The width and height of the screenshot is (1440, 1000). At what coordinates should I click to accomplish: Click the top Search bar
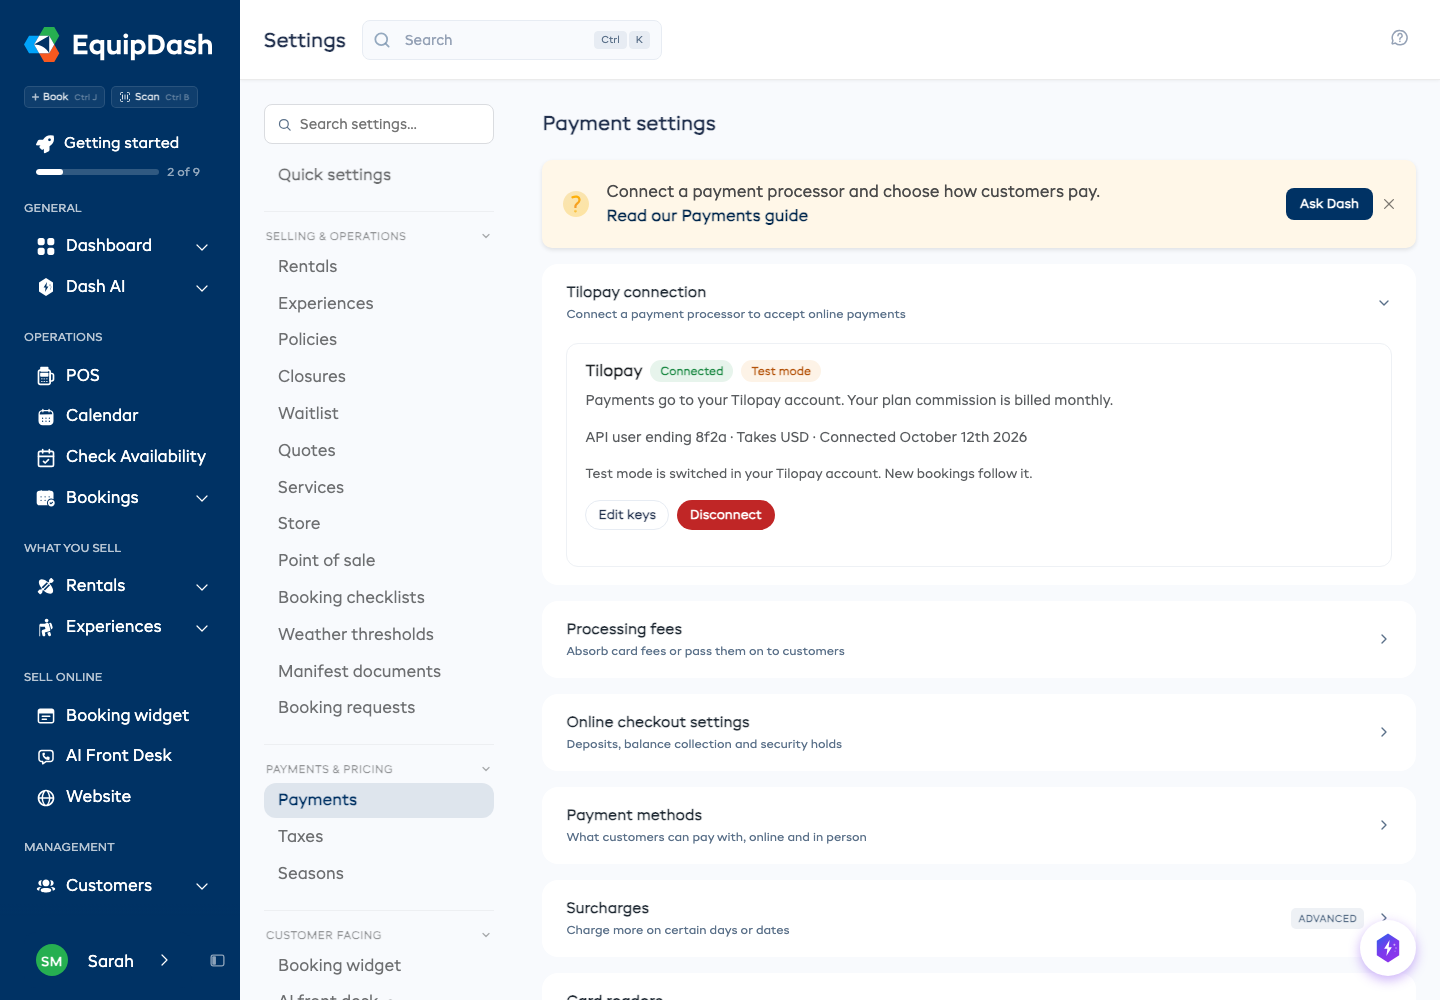(512, 40)
